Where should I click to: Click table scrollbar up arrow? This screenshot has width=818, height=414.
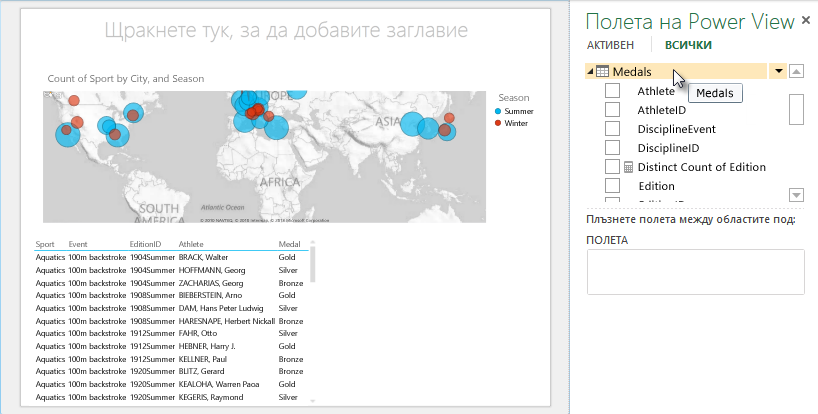click(x=312, y=242)
